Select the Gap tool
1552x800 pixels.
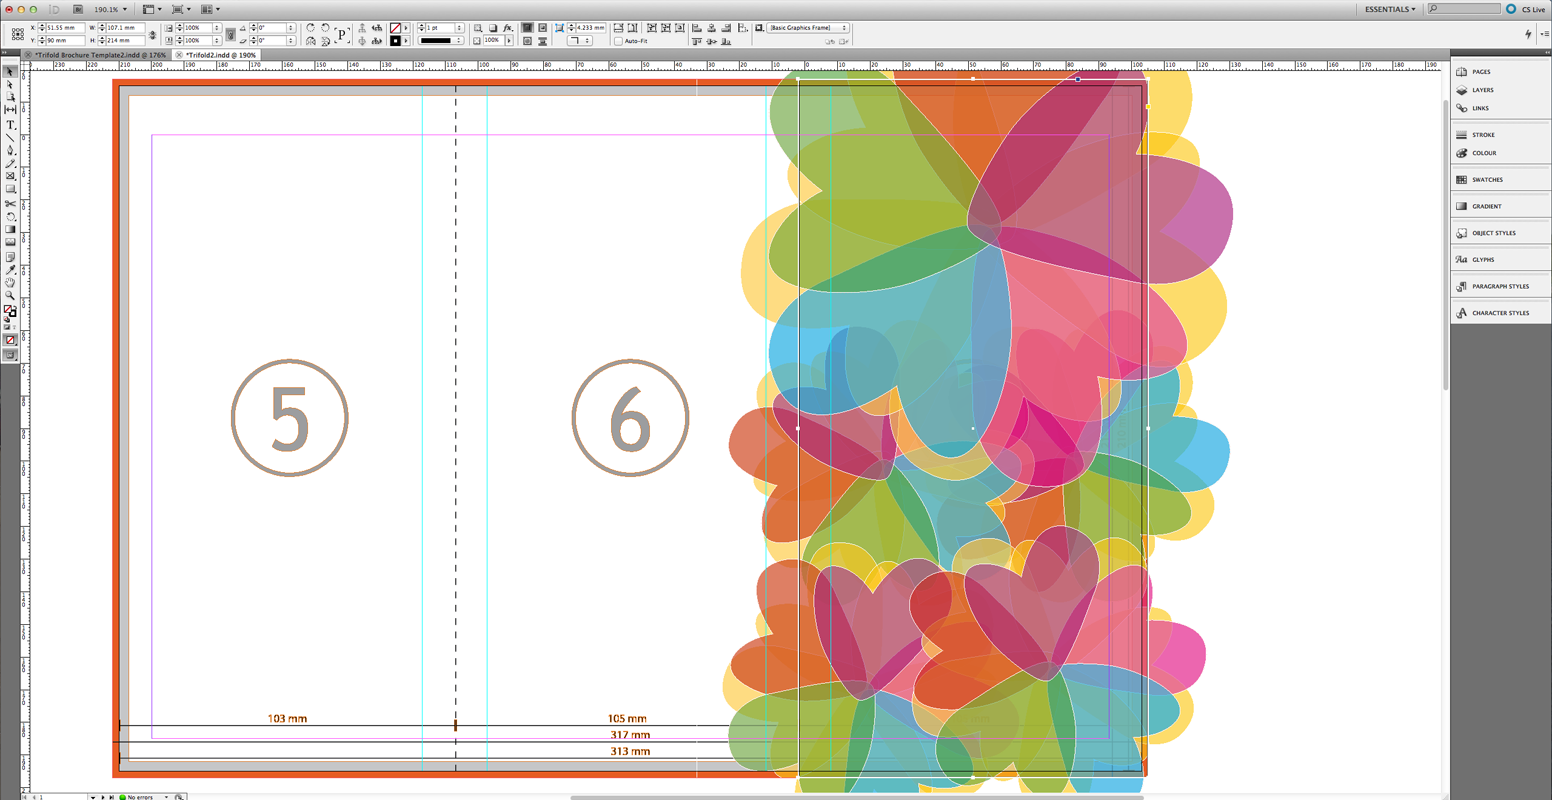(x=10, y=110)
